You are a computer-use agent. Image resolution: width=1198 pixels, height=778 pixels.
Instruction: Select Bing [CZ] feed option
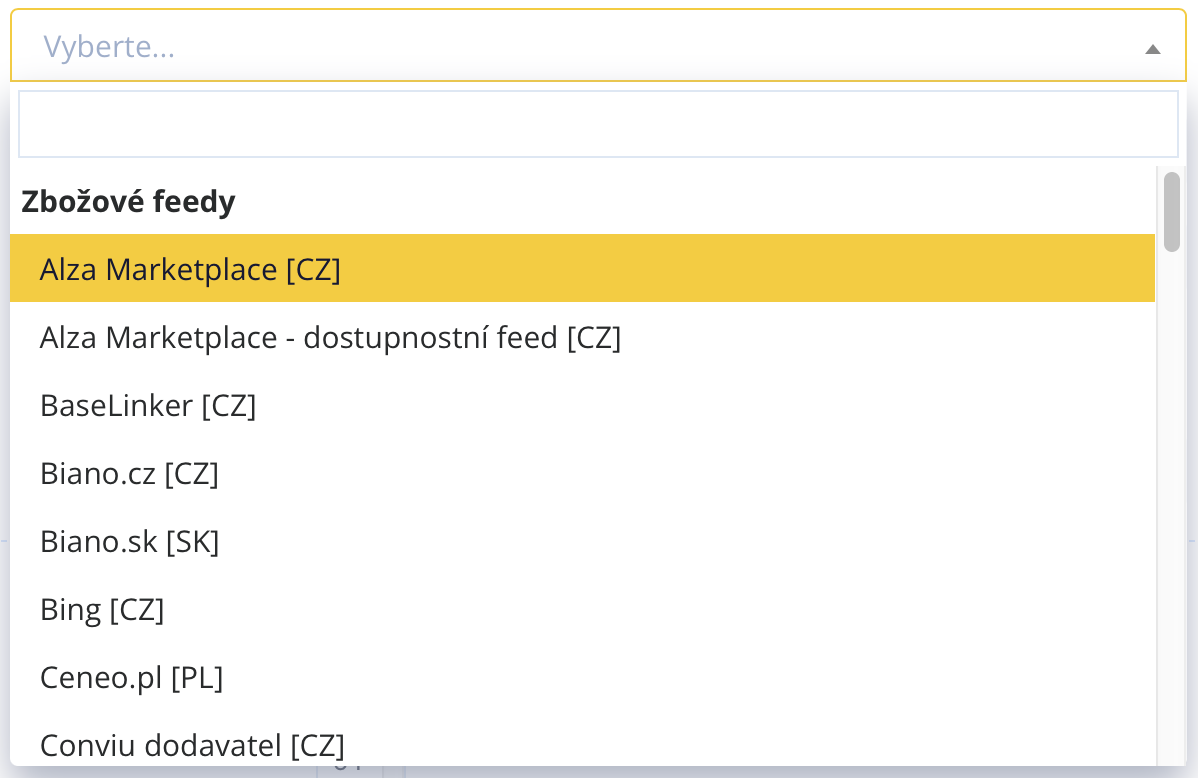coord(102,610)
